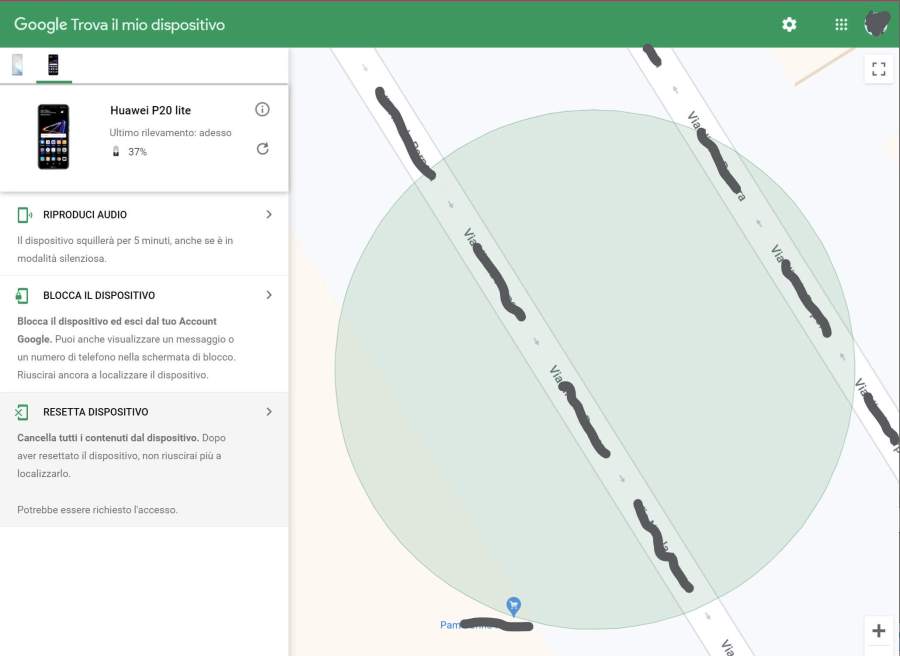This screenshot has width=900, height=656.
Task: Switch to the first device tab
Action: (17, 65)
